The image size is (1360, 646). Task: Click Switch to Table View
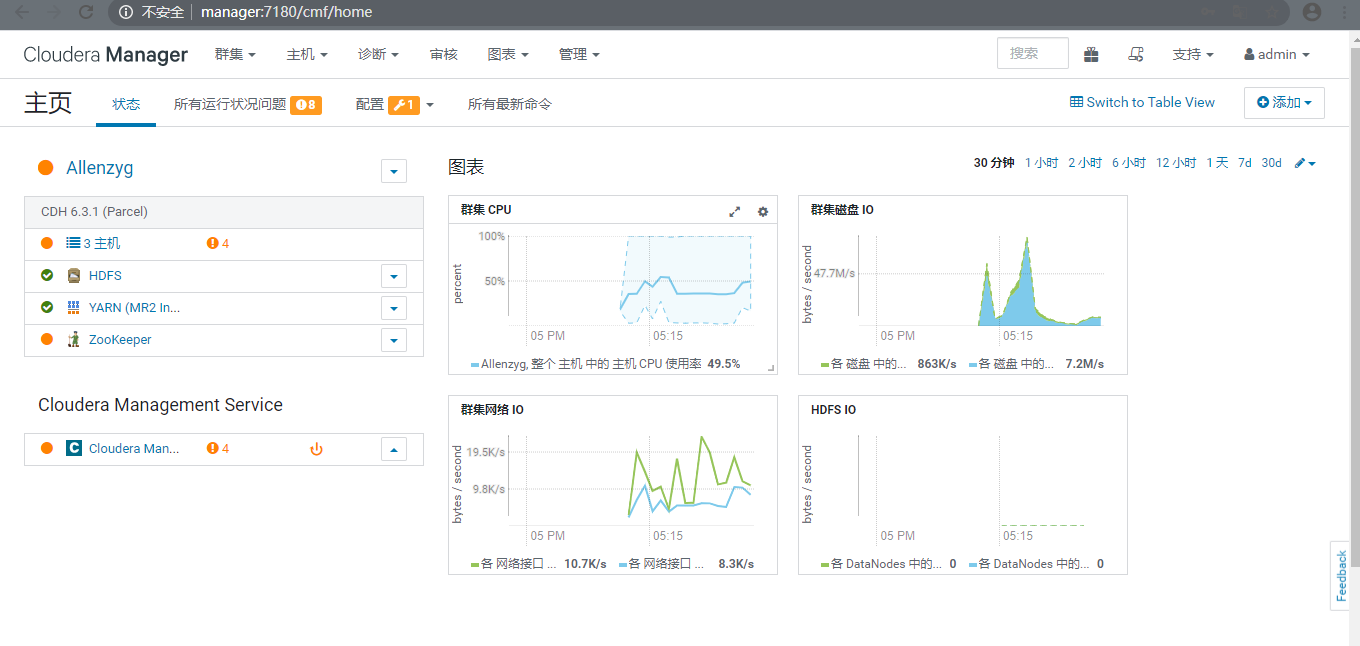click(1142, 102)
